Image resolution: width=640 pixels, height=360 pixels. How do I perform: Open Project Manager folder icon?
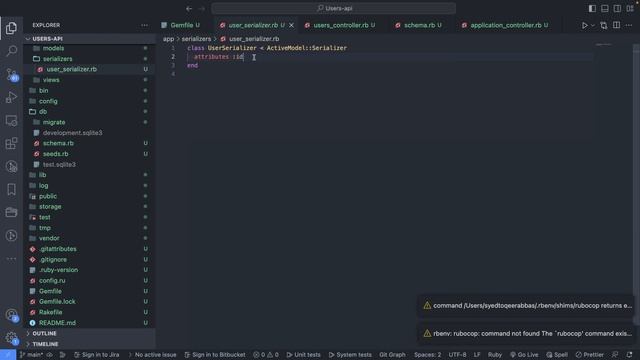[11, 212]
